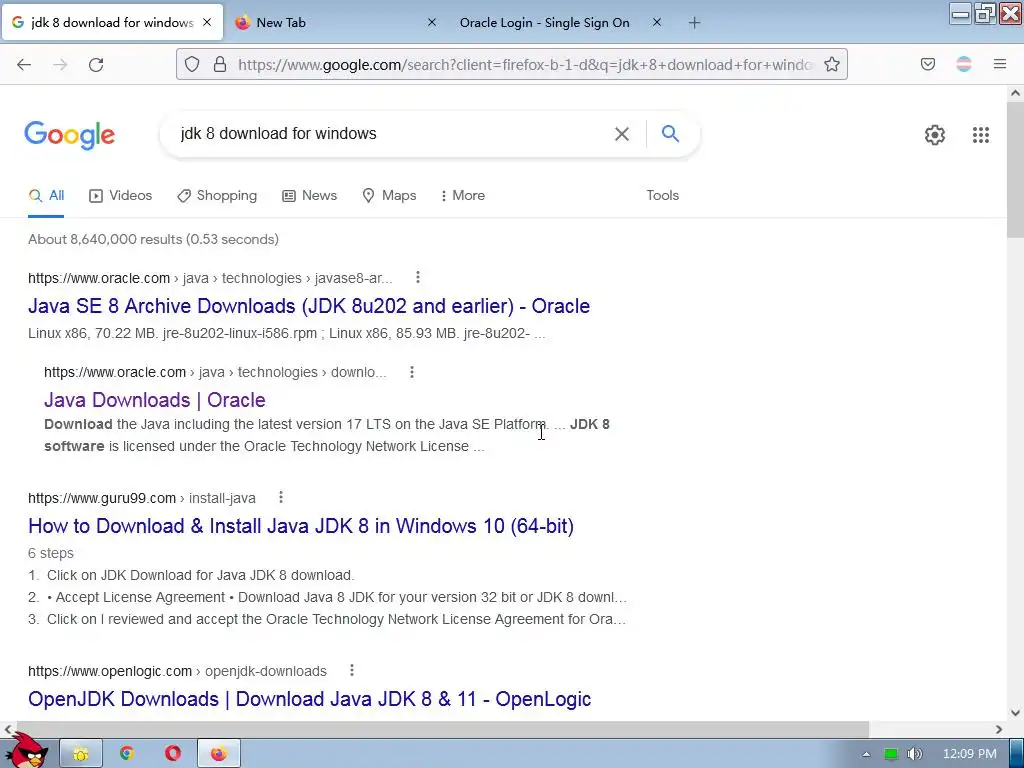Expand the More search filter menu
Screen dimensions: 1024x768
[462, 195]
